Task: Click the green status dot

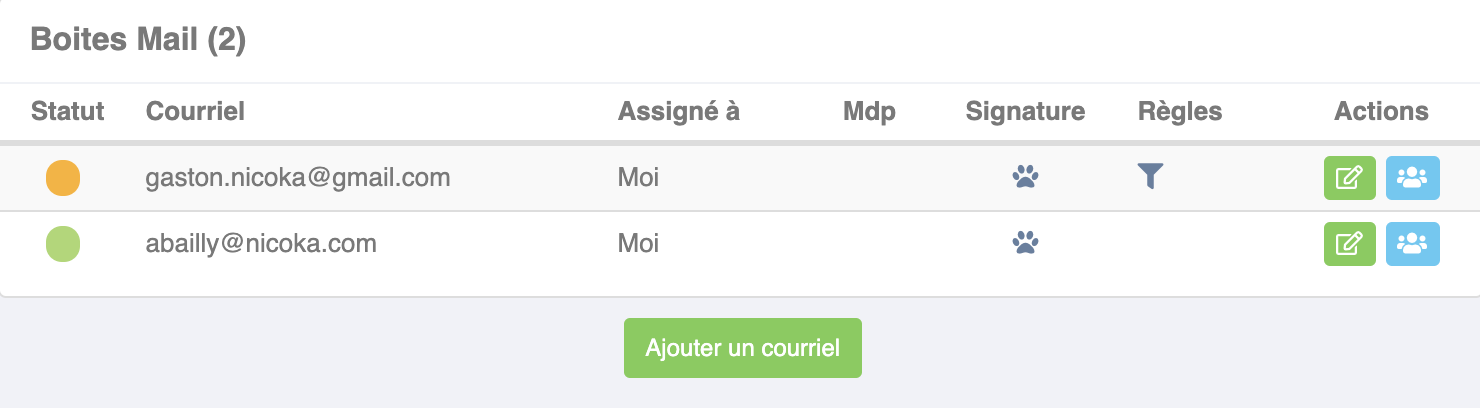Action: click(63, 244)
